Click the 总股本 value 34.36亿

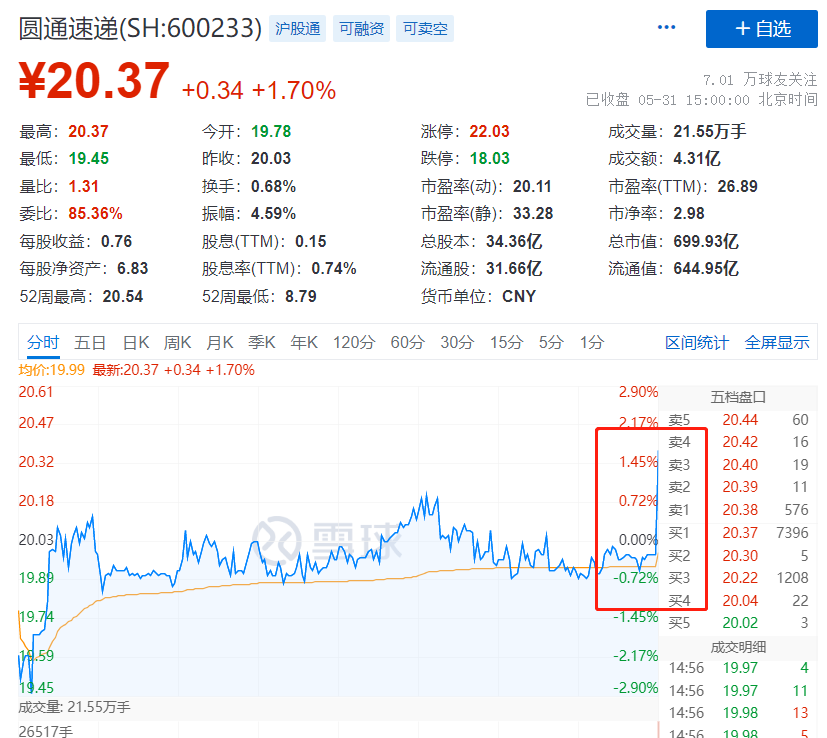pos(514,242)
